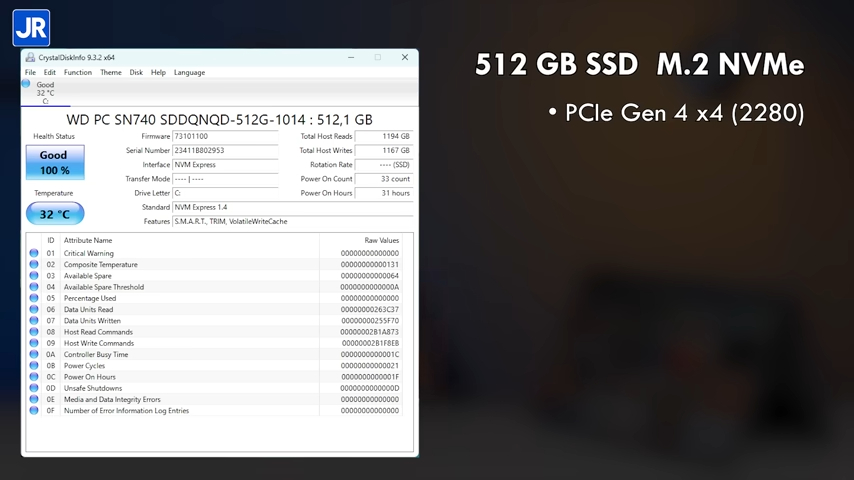Open the File menu
The image size is (854, 480).
click(30, 72)
